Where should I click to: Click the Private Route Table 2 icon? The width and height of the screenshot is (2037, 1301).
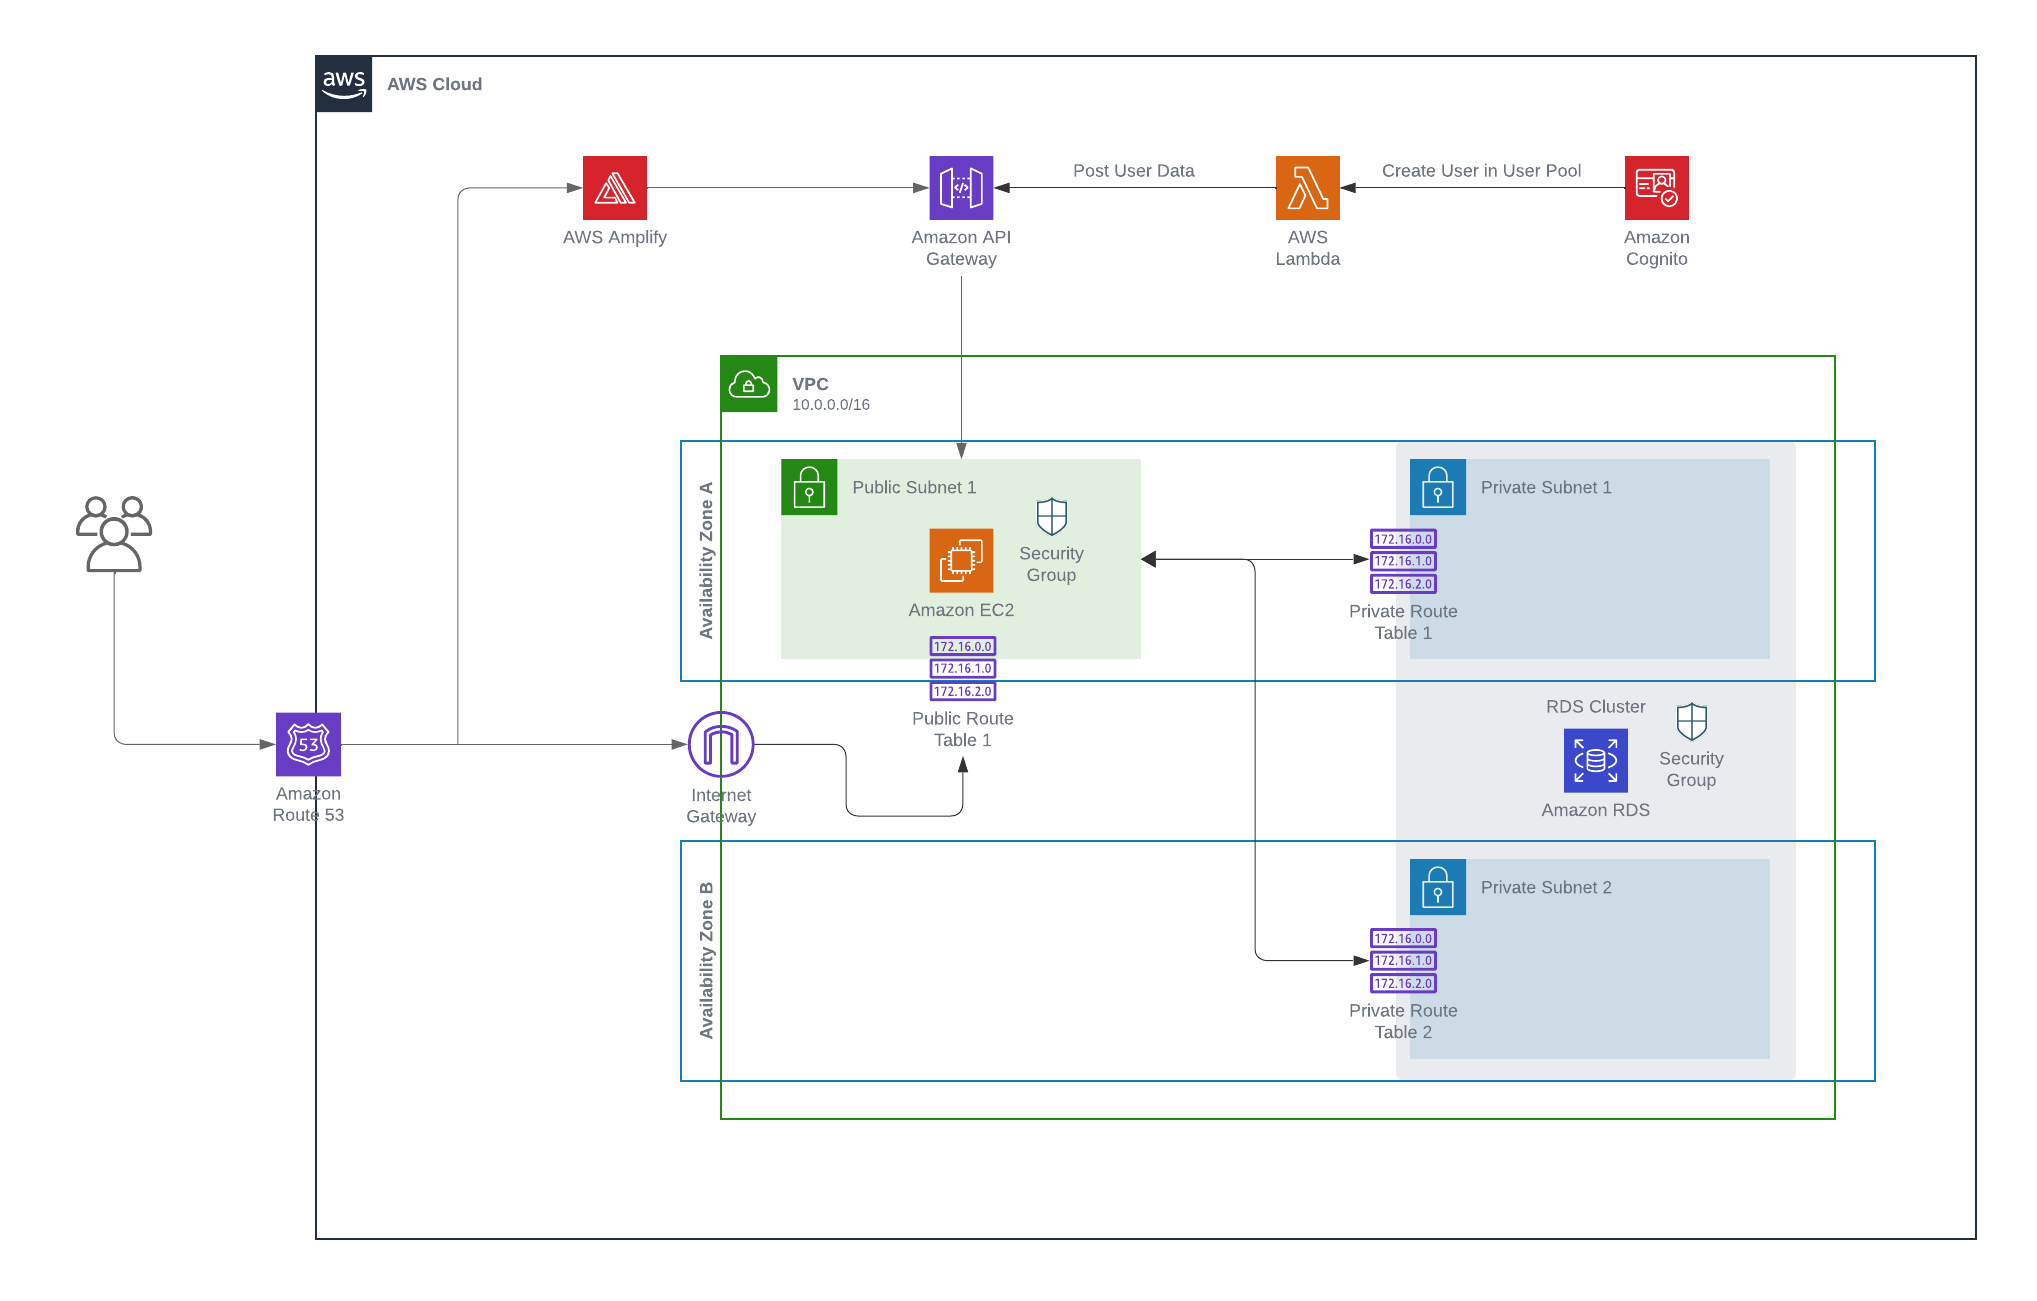click(x=1403, y=961)
